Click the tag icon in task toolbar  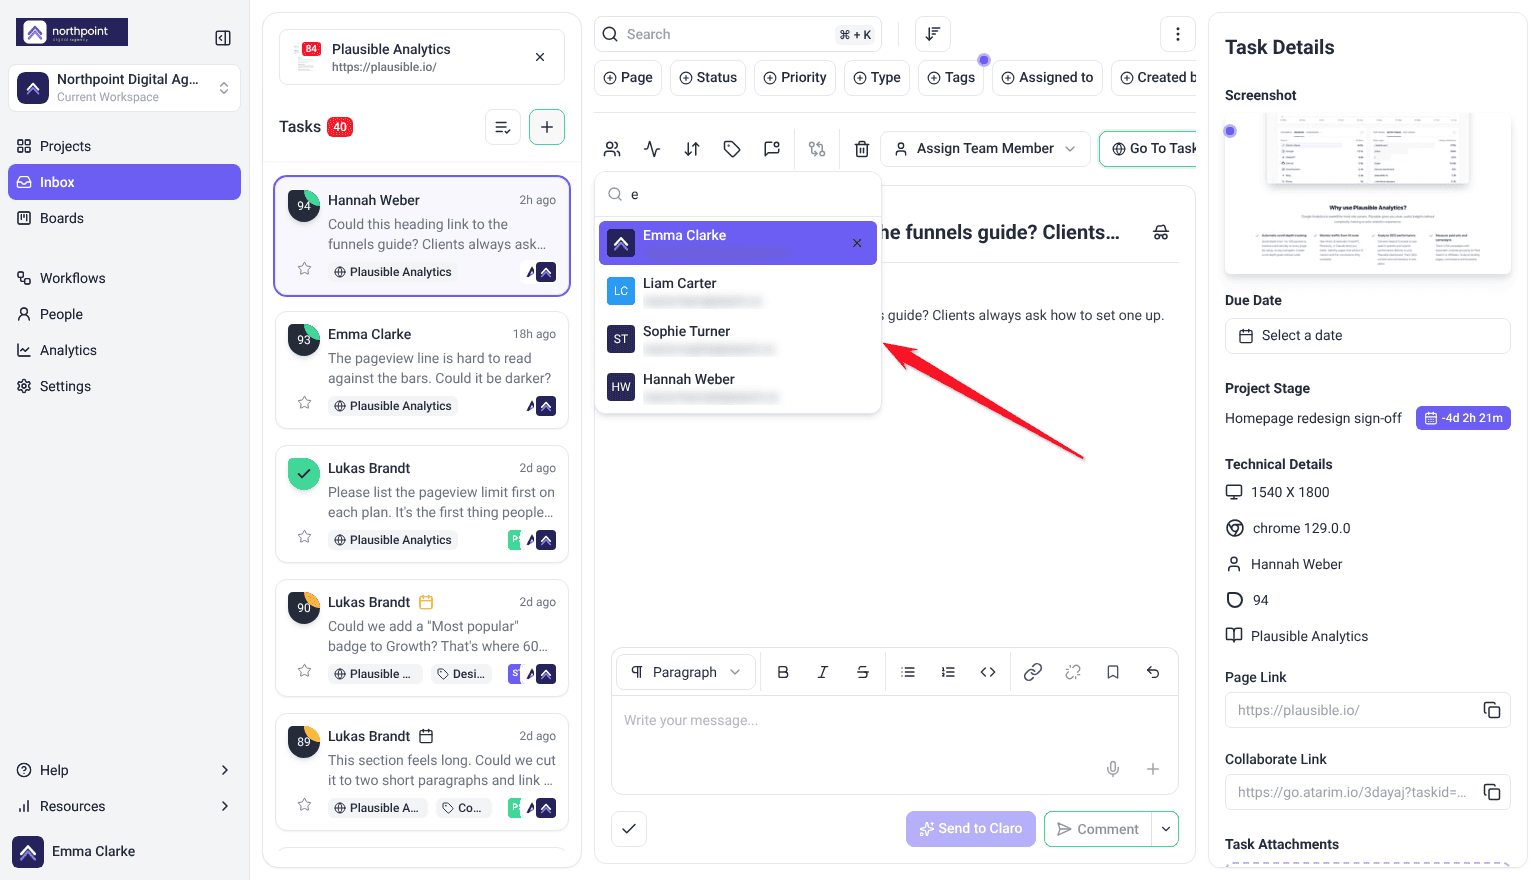coord(732,149)
